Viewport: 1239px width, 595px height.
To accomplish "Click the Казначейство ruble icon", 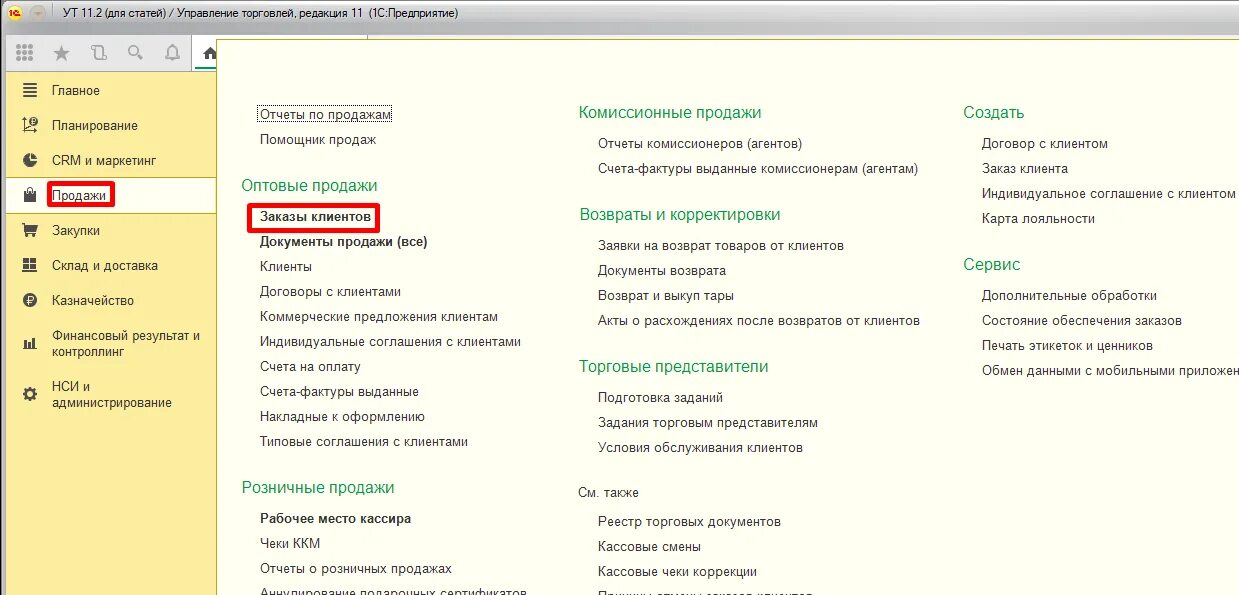I will click(30, 300).
